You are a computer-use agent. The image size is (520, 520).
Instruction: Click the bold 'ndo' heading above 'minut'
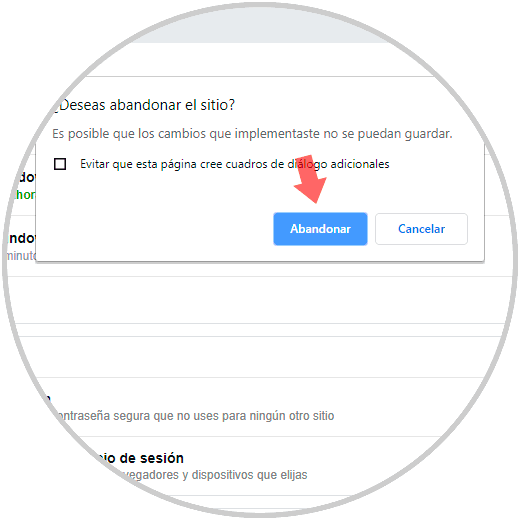point(21,238)
